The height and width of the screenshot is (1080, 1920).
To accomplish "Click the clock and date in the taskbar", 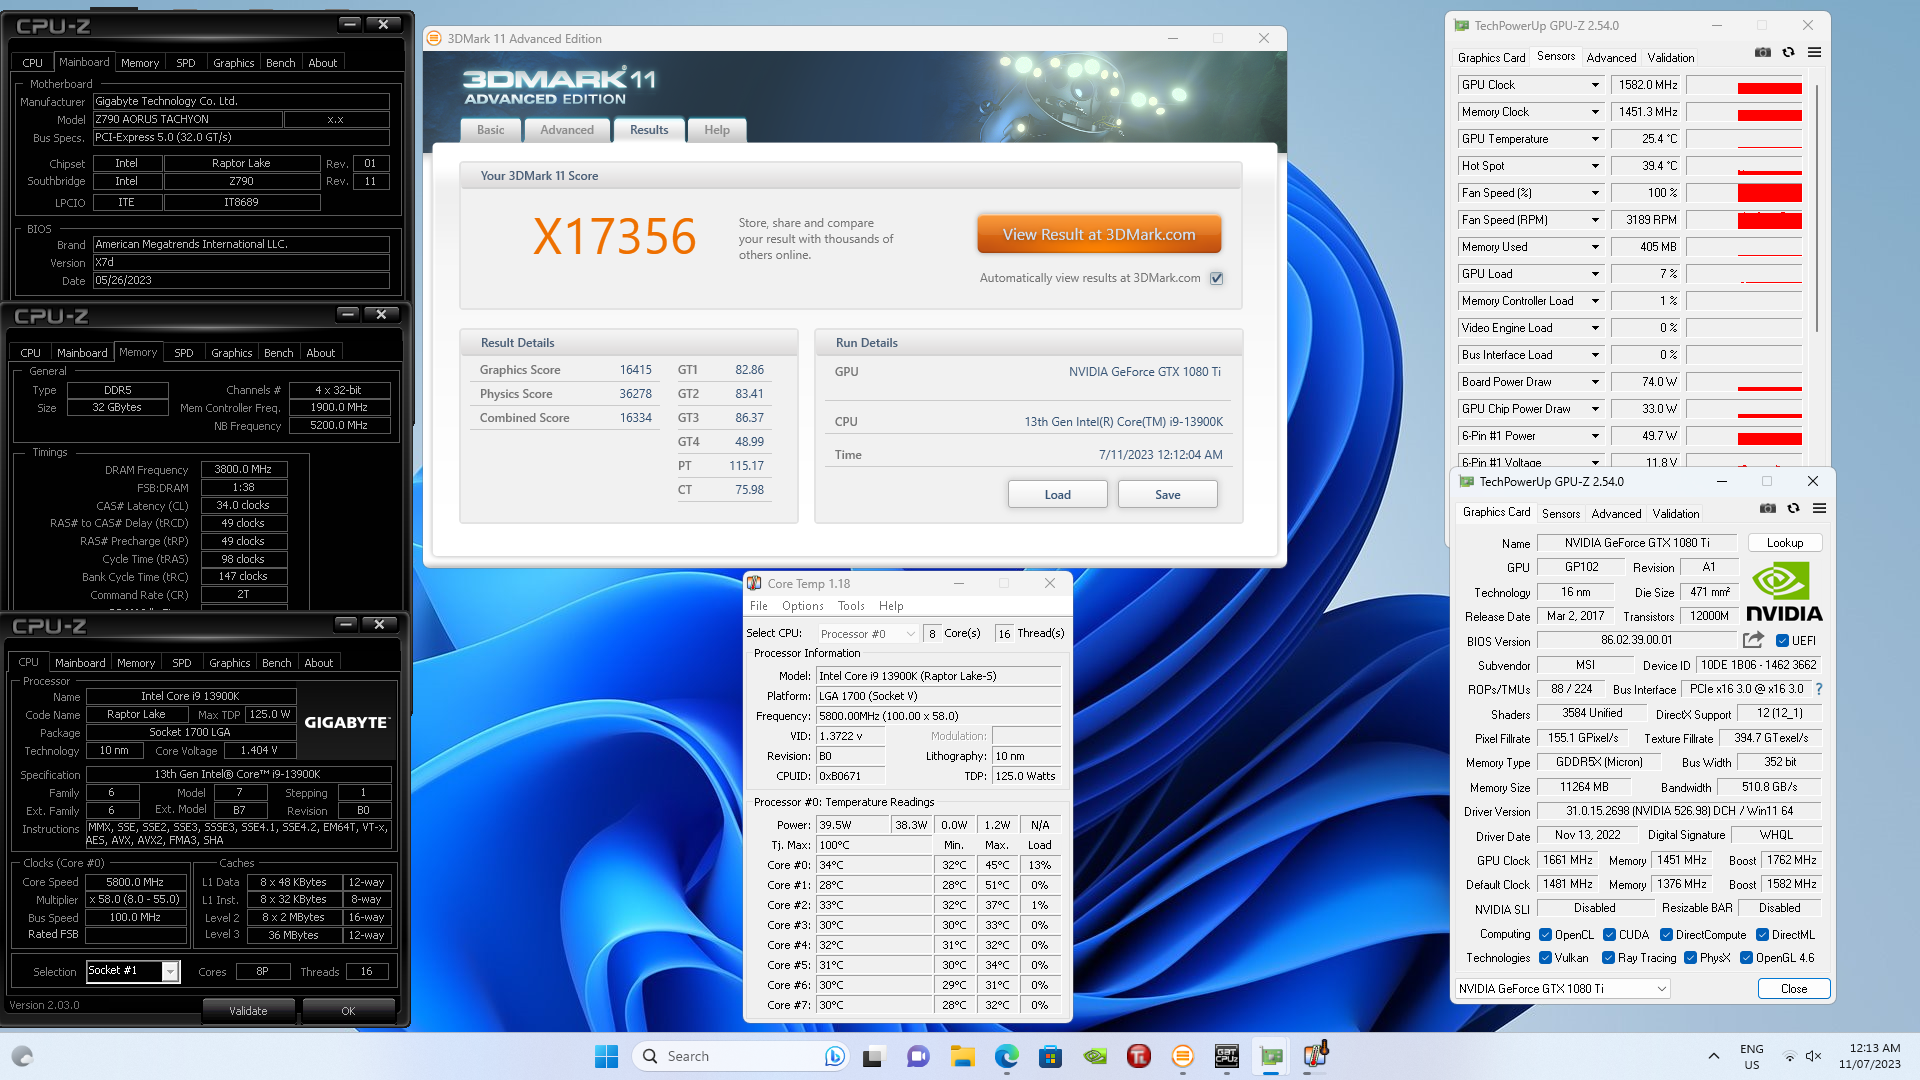I will tap(1869, 1056).
